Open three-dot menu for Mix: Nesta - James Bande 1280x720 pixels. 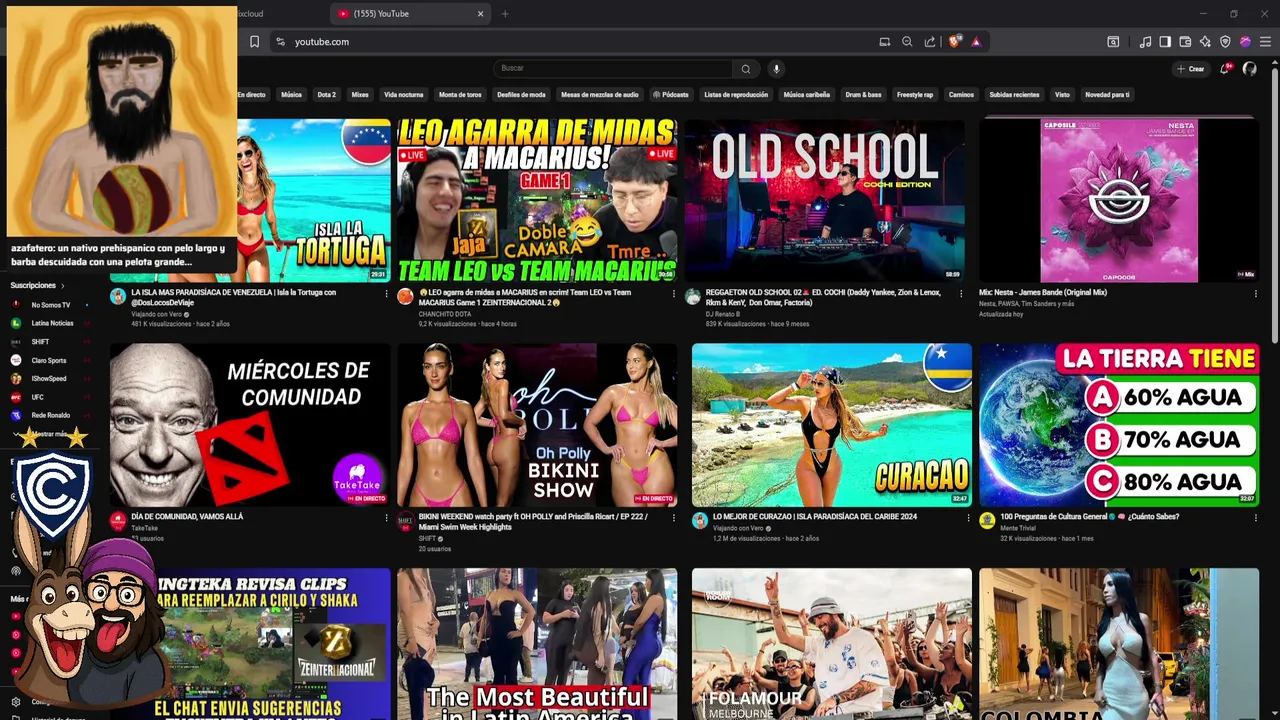click(x=1256, y=294)
